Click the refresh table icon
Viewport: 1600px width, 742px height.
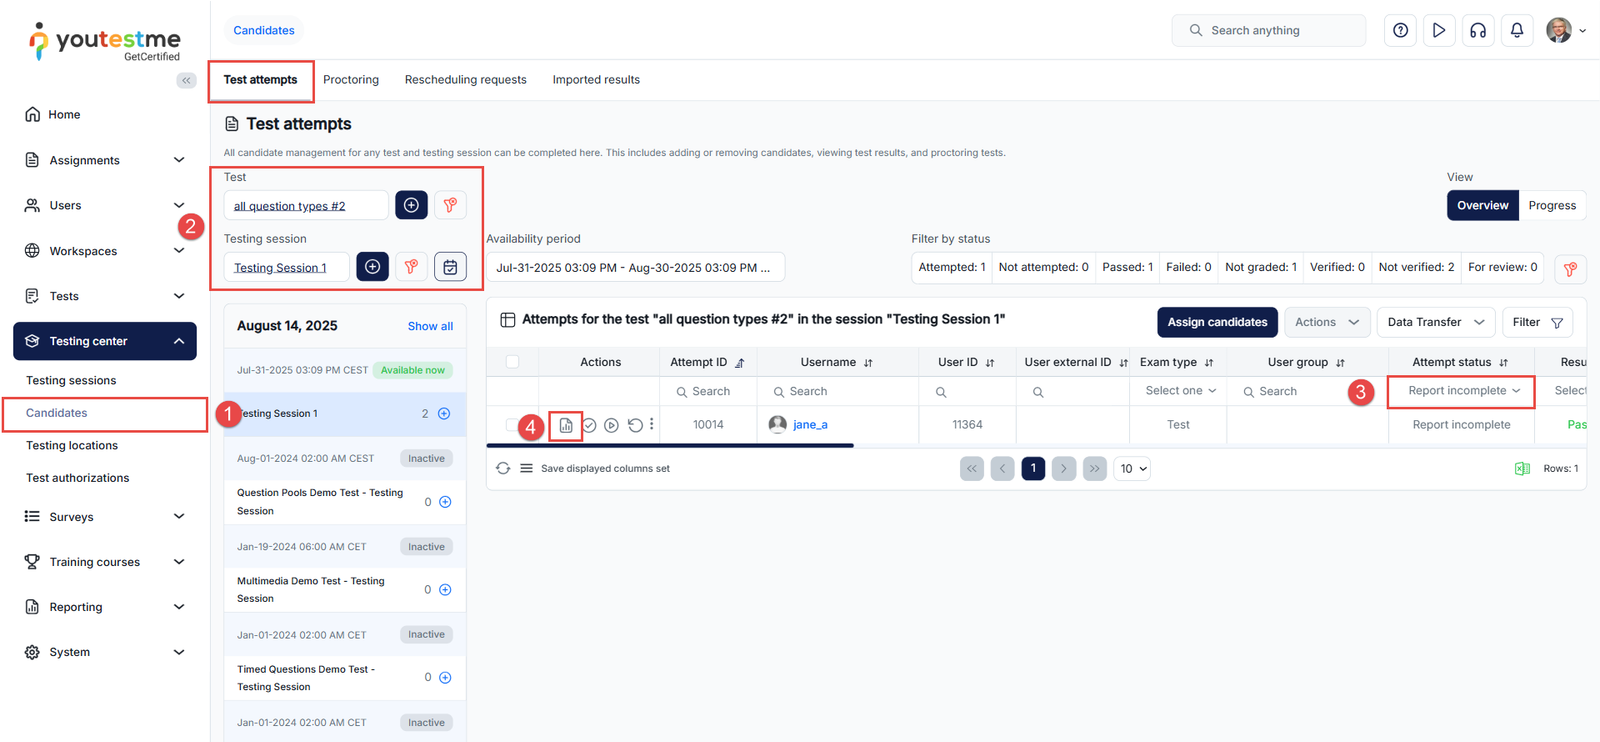click(x=503, y=468)
